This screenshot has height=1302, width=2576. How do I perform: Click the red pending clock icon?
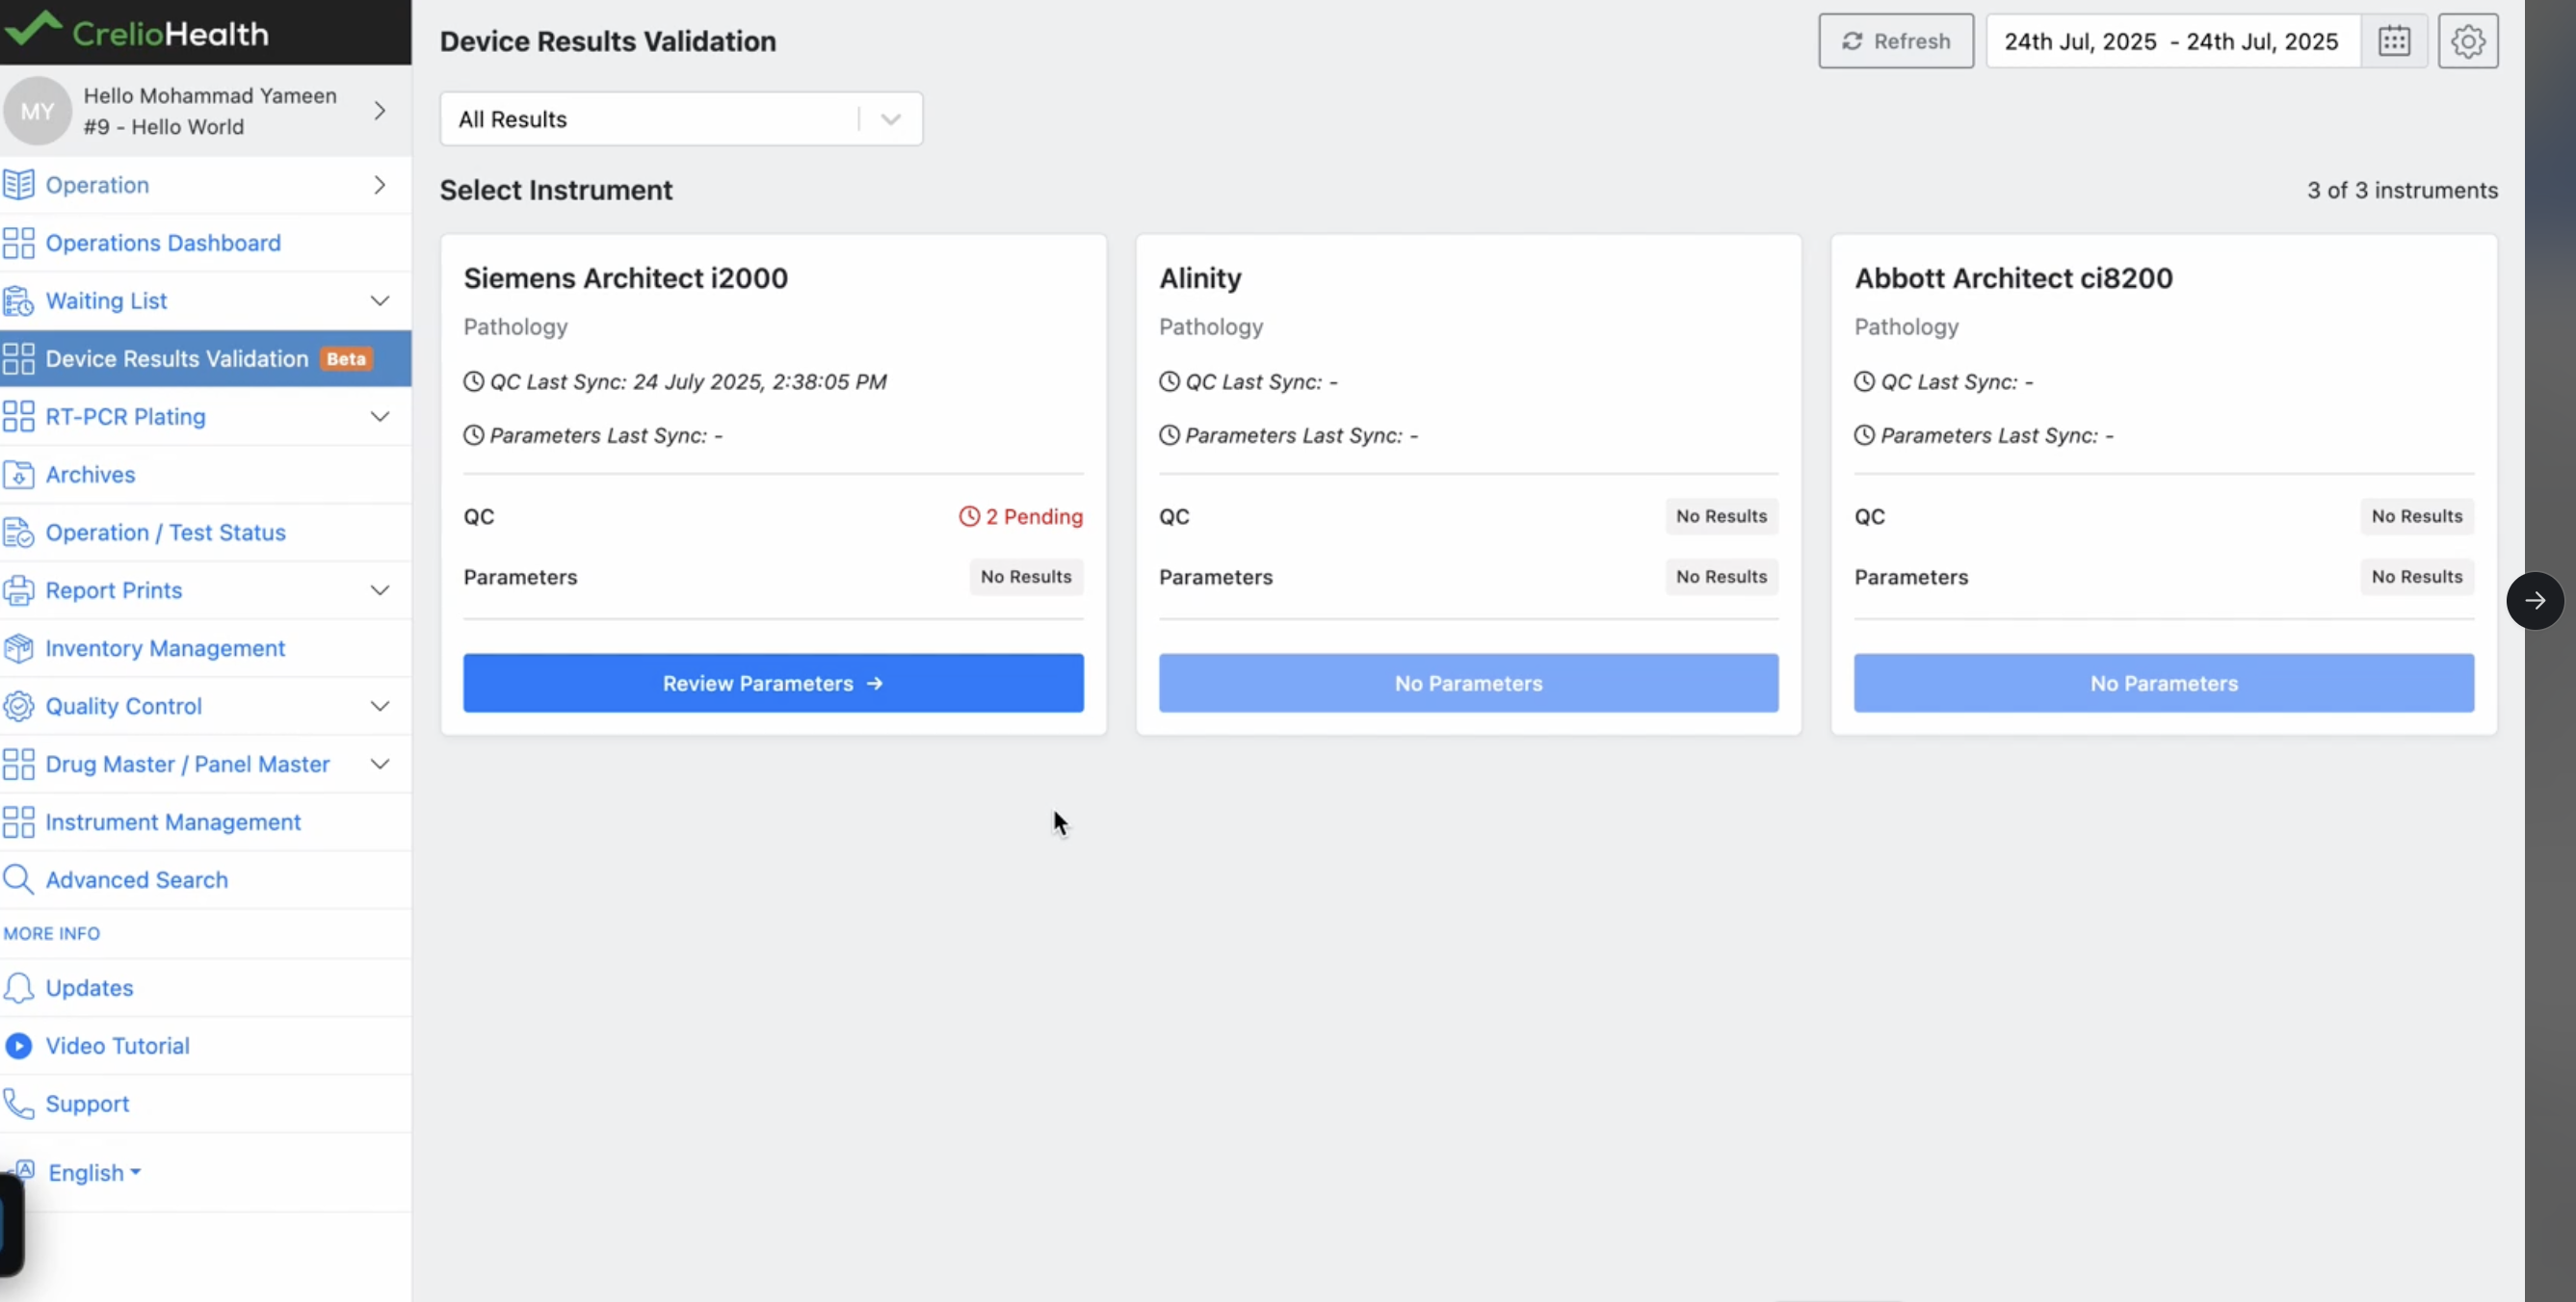tap(969, 517)
